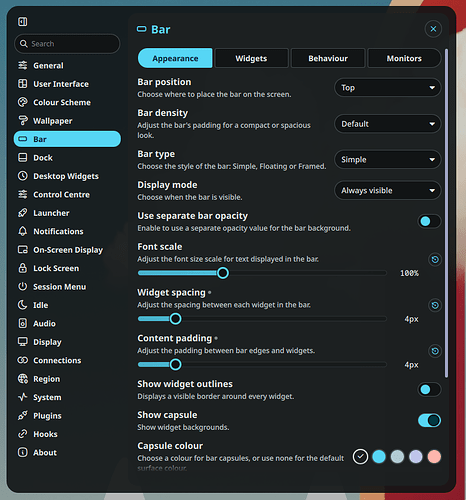Reset Font scale with its restore icon
Screen dimensions: 466x500
pyautogui.click(x=435, y=260)
